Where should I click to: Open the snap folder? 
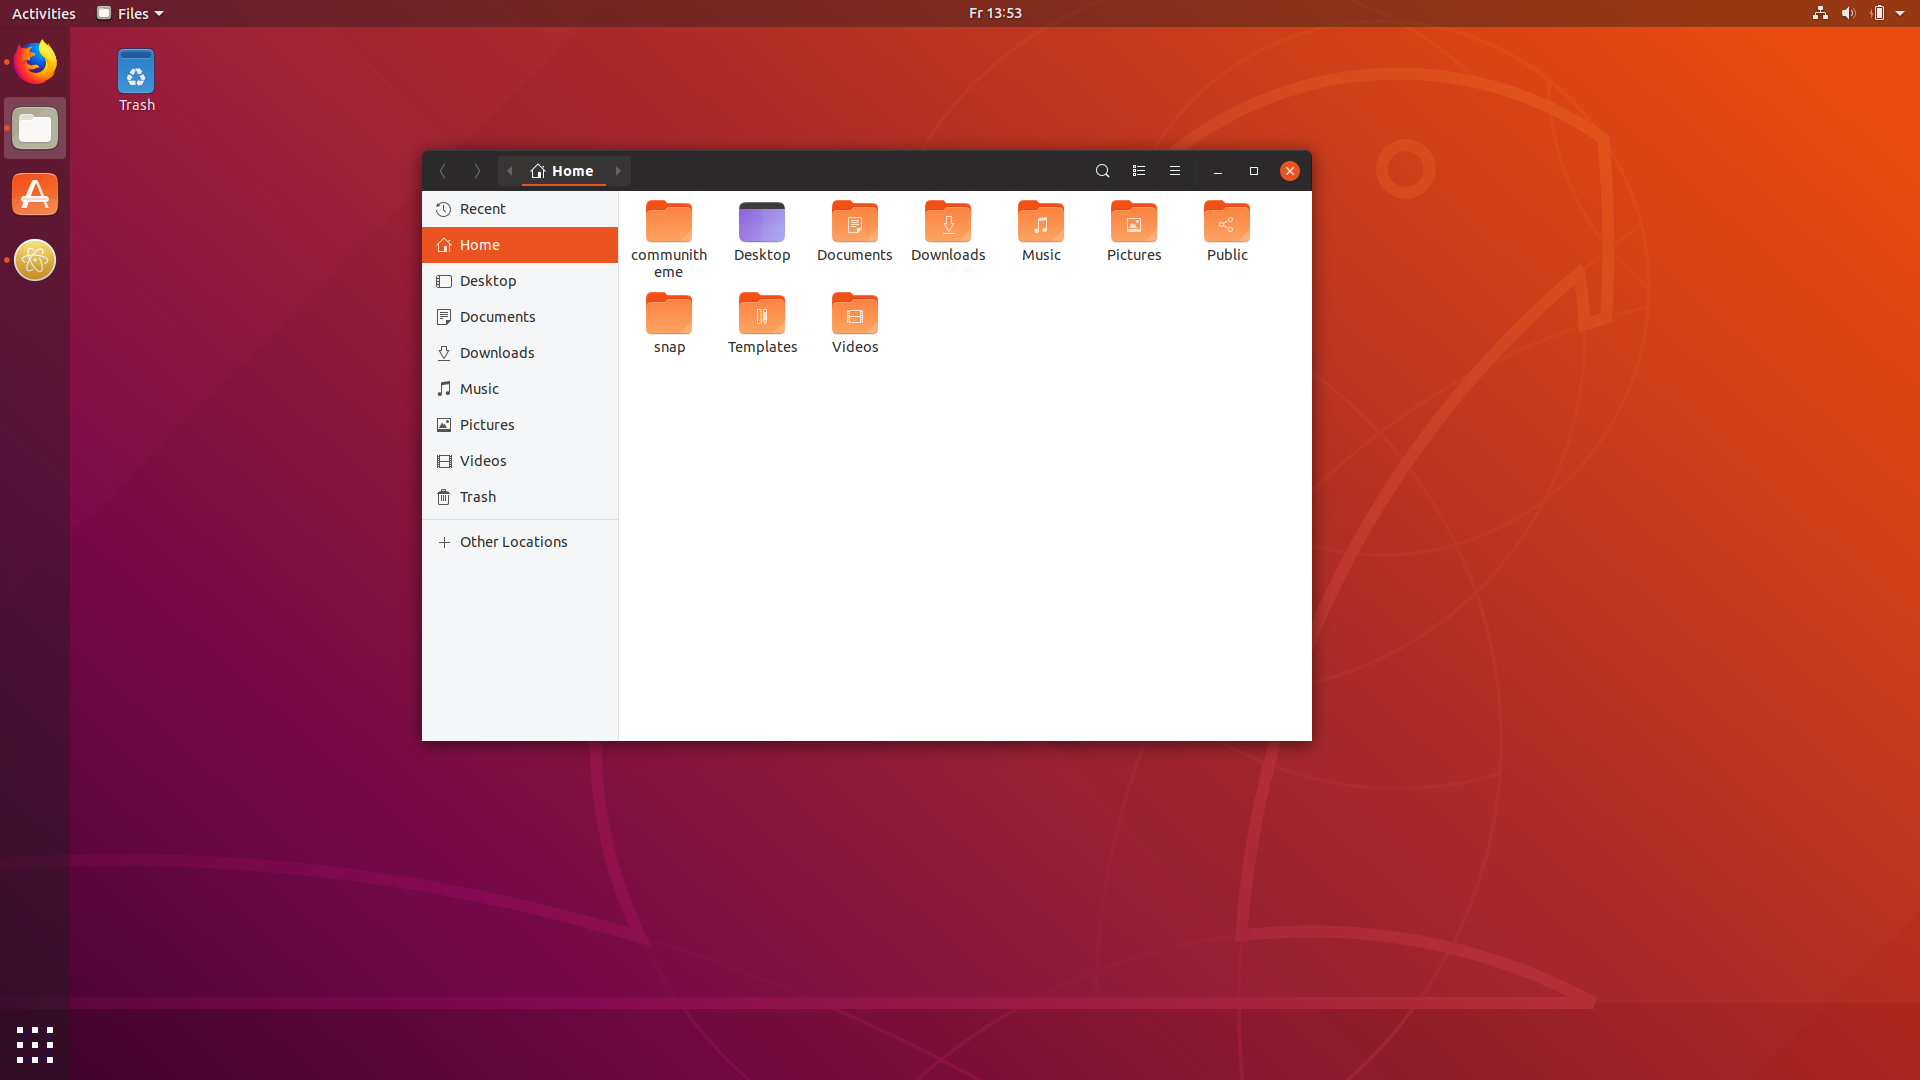[x=668, y=315]
